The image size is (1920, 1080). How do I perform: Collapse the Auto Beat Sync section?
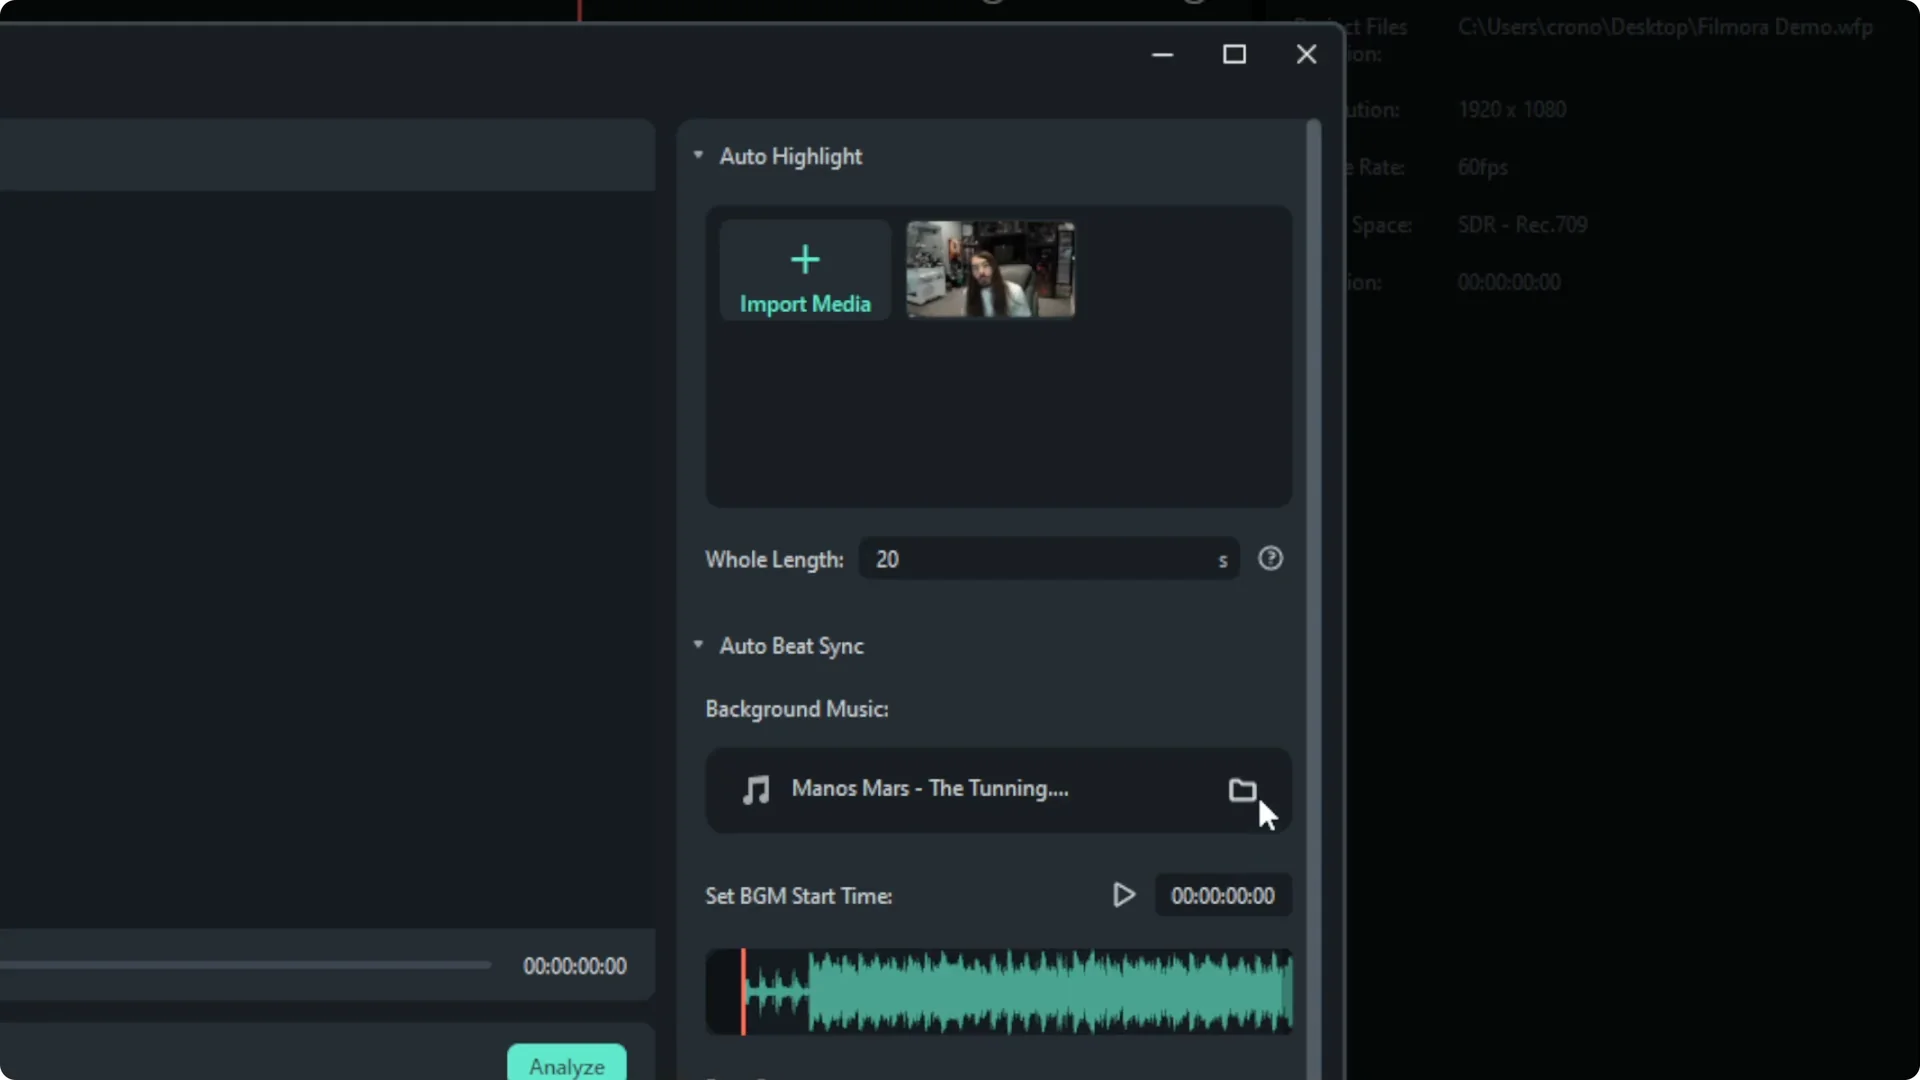click(x=698, y=645)
